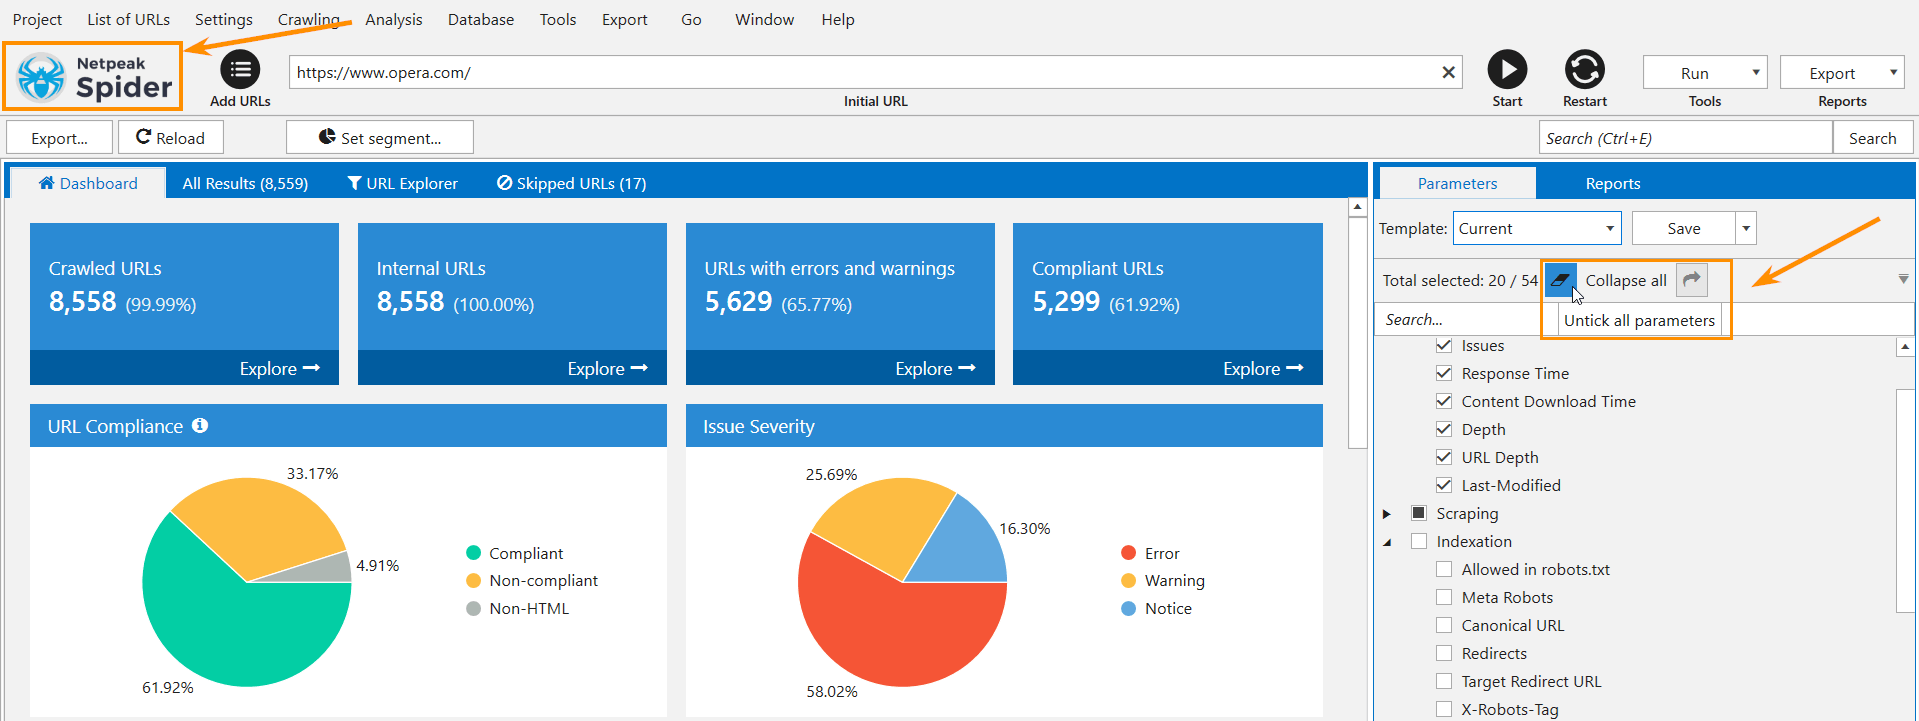1919x721 pixels.
Task: Open the Settings menu
Action: (224, 19)
